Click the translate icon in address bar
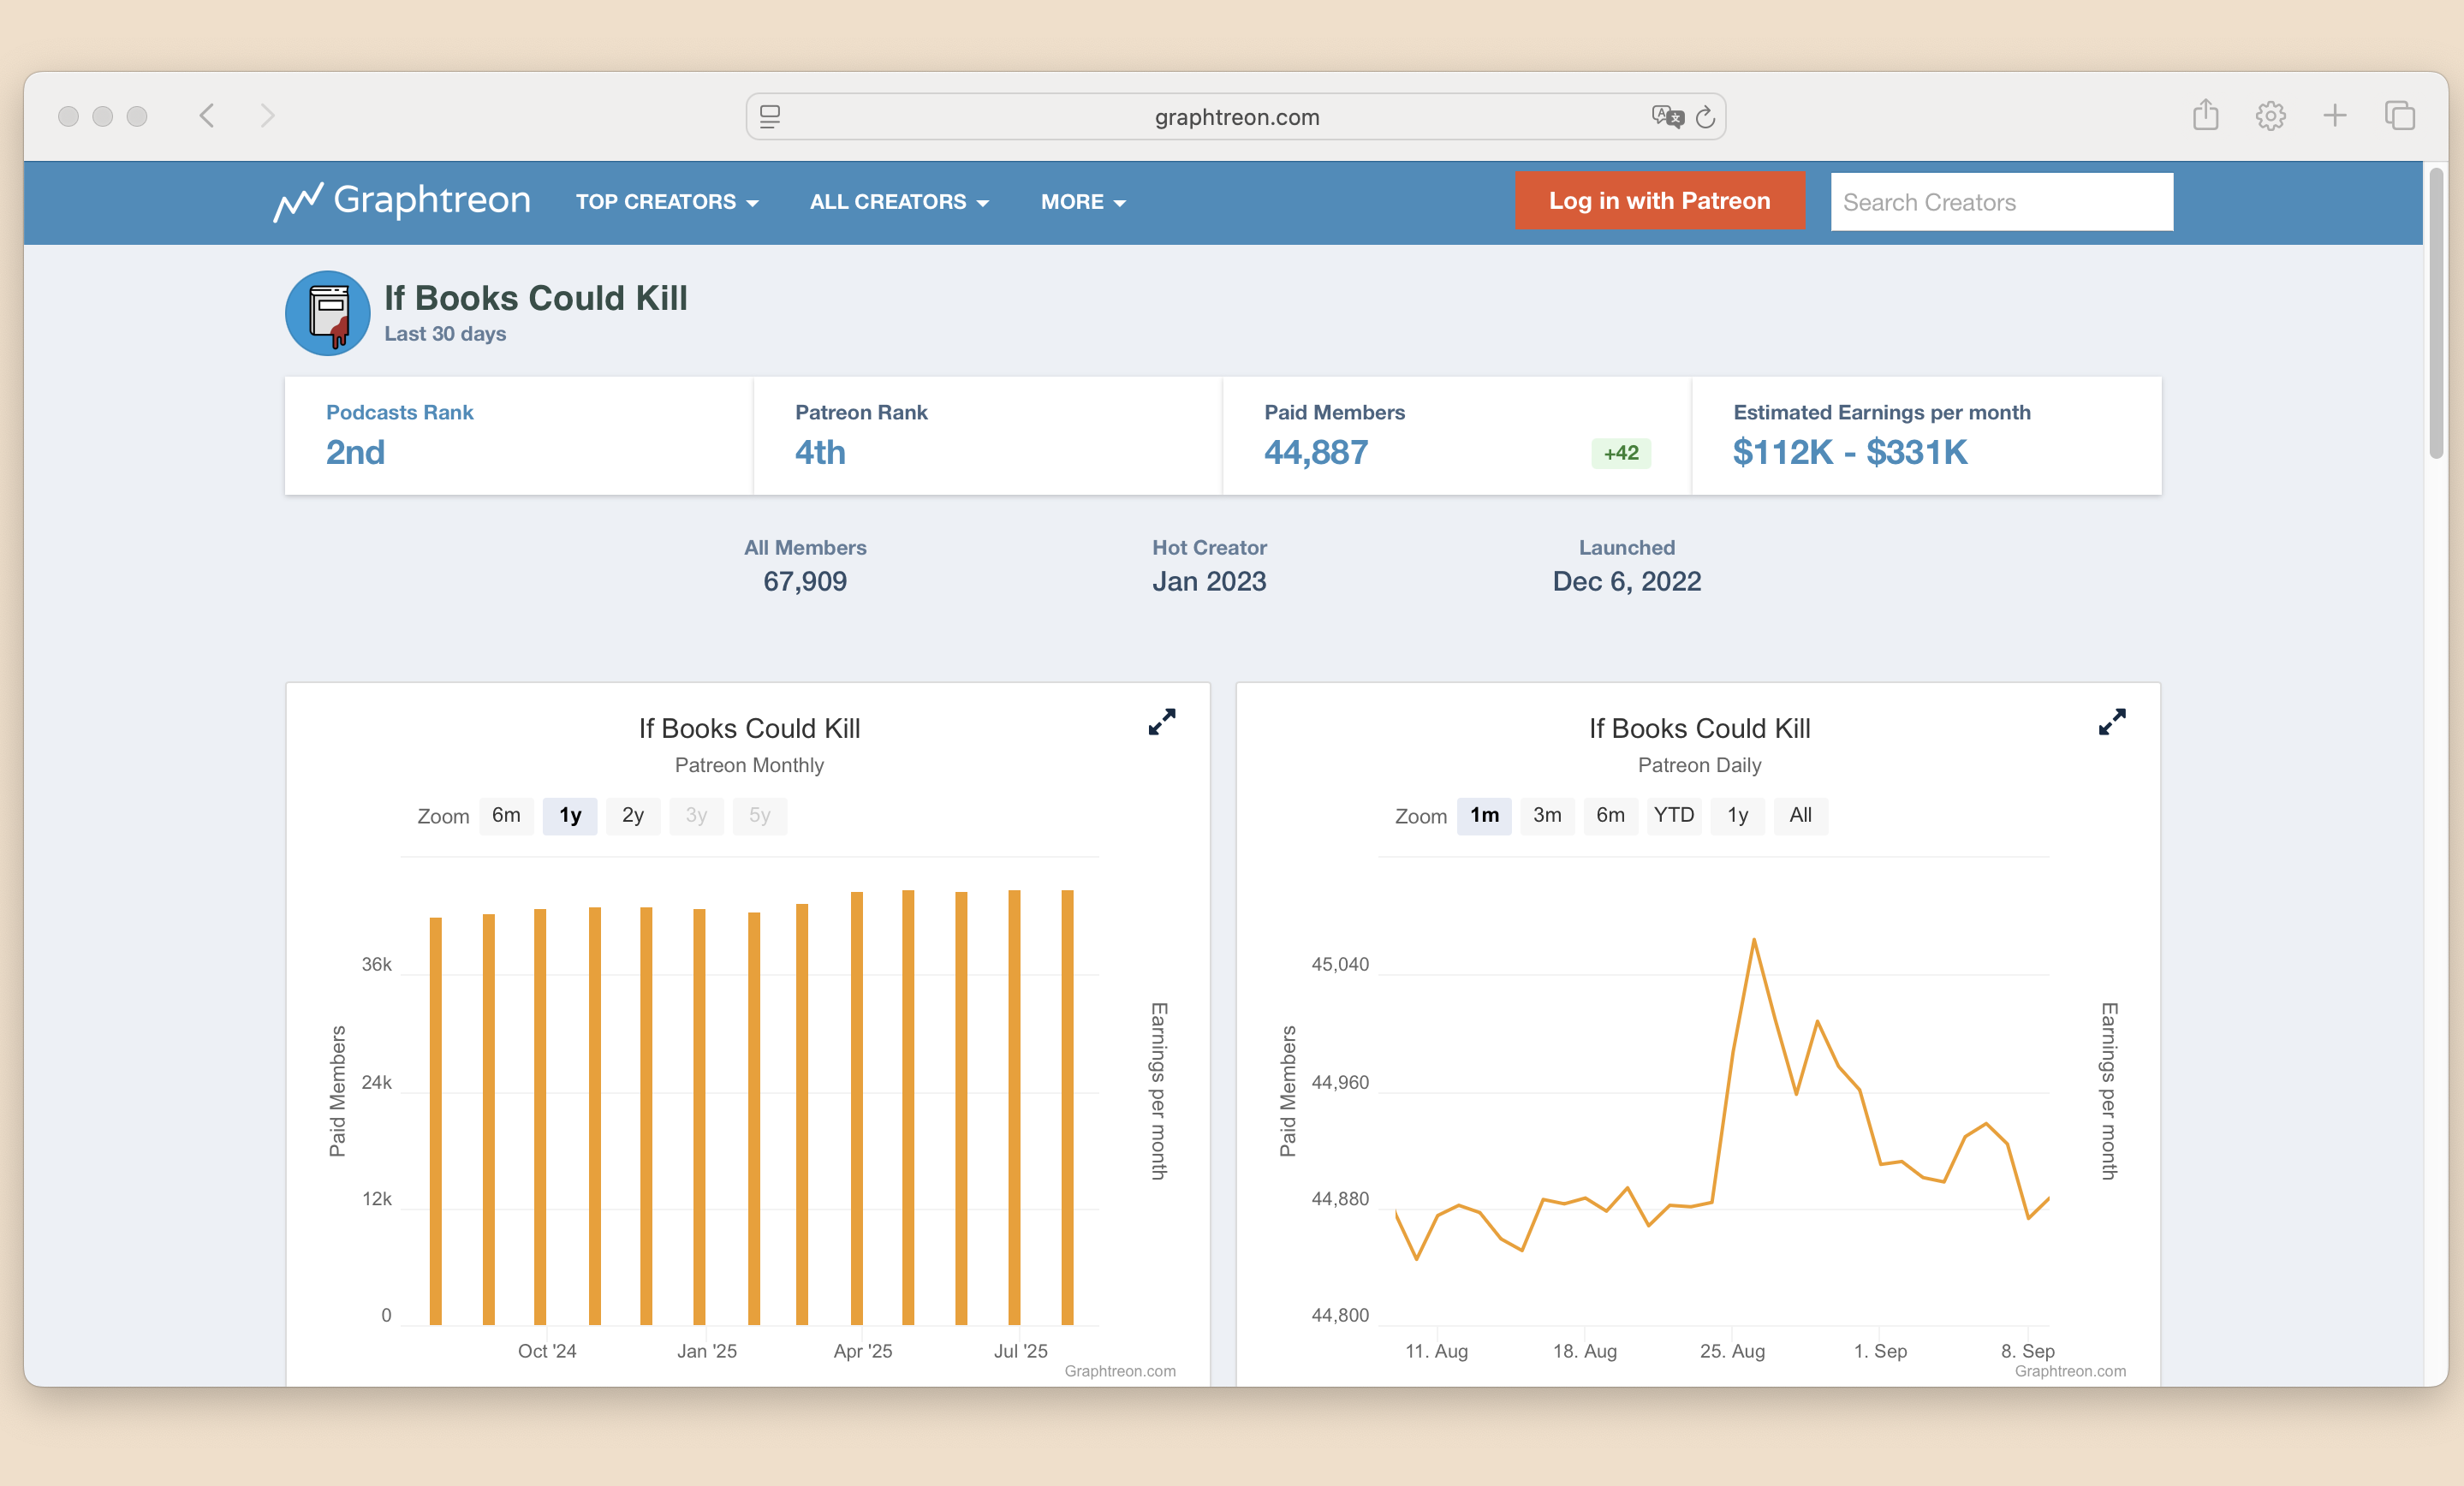This screenshot has height=1486, width=2464. (1666, 117)
